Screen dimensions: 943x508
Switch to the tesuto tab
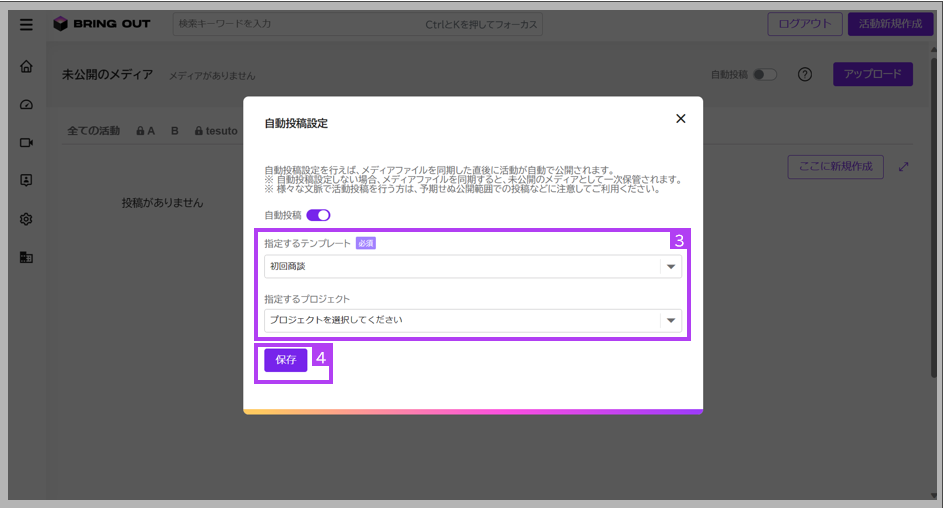tap(216, 130)
